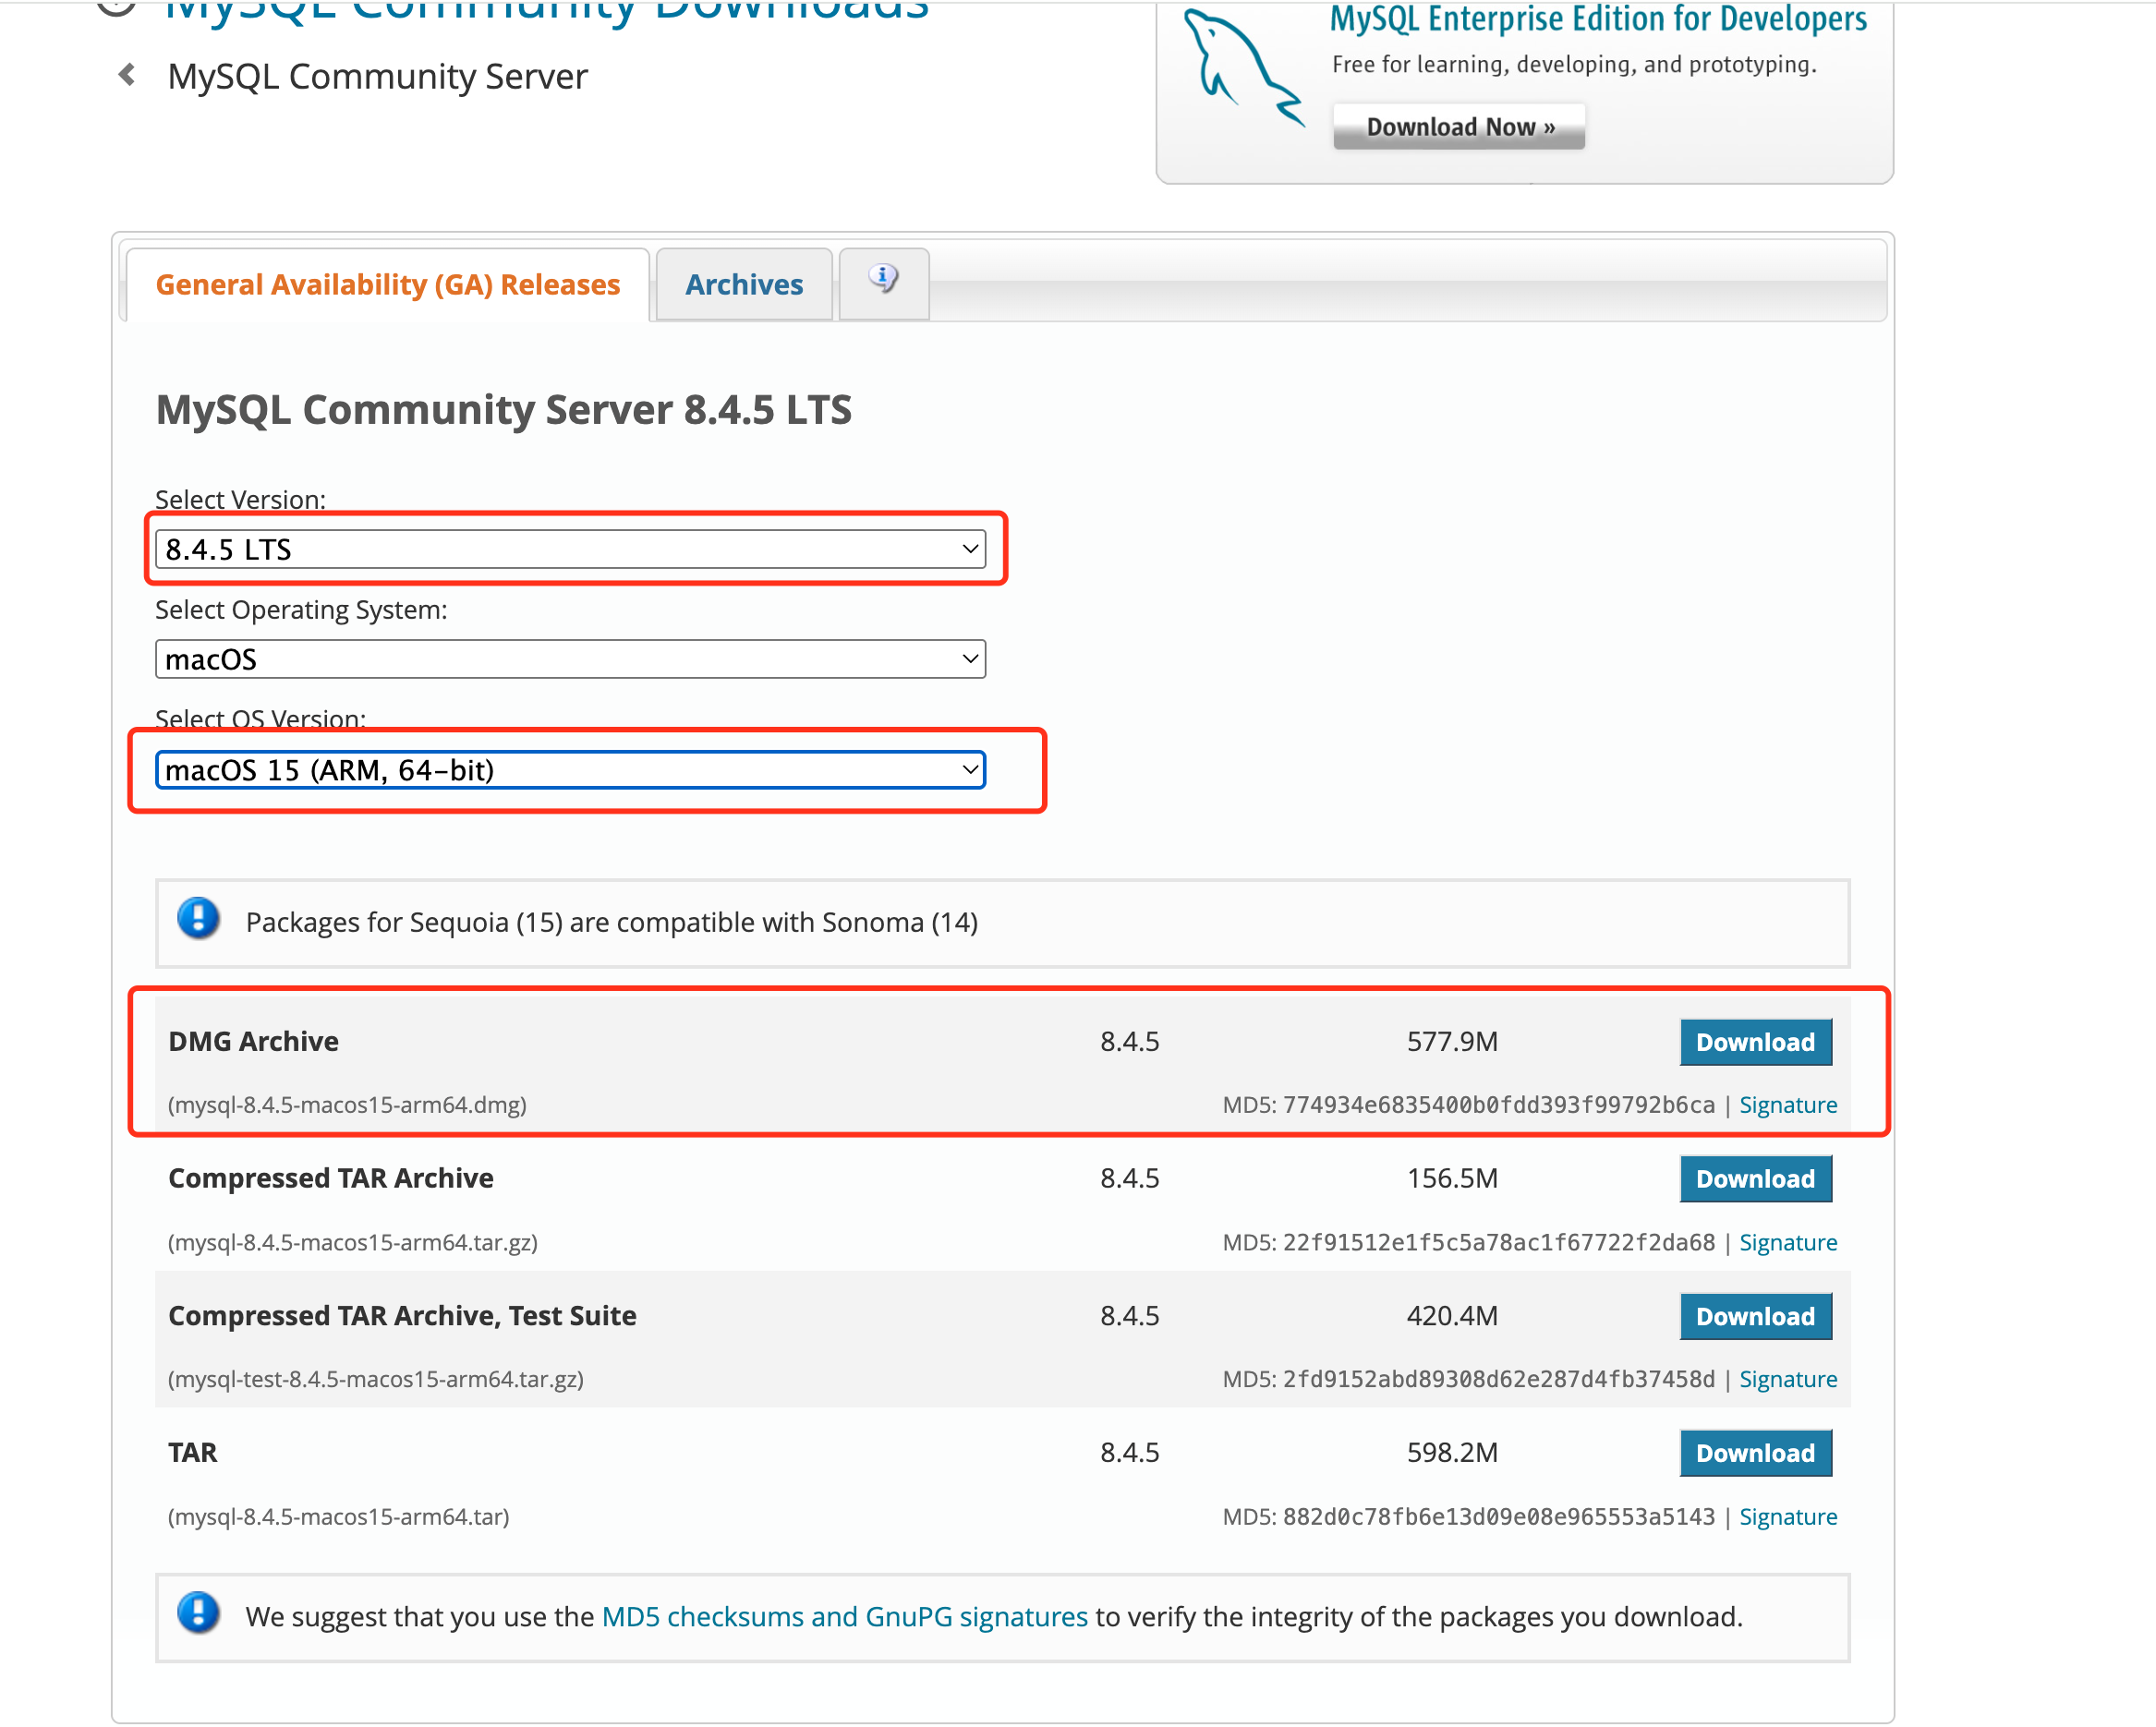Open Signature link for DMG Archive
2156x1727 pixels.
(1788, 1105)
